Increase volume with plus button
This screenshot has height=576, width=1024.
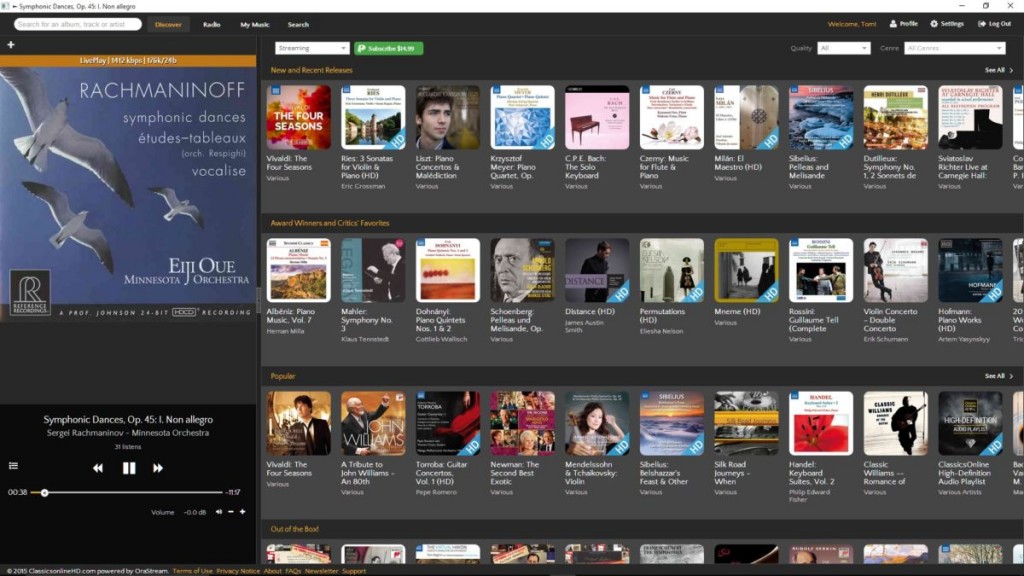tap(242, 512)
